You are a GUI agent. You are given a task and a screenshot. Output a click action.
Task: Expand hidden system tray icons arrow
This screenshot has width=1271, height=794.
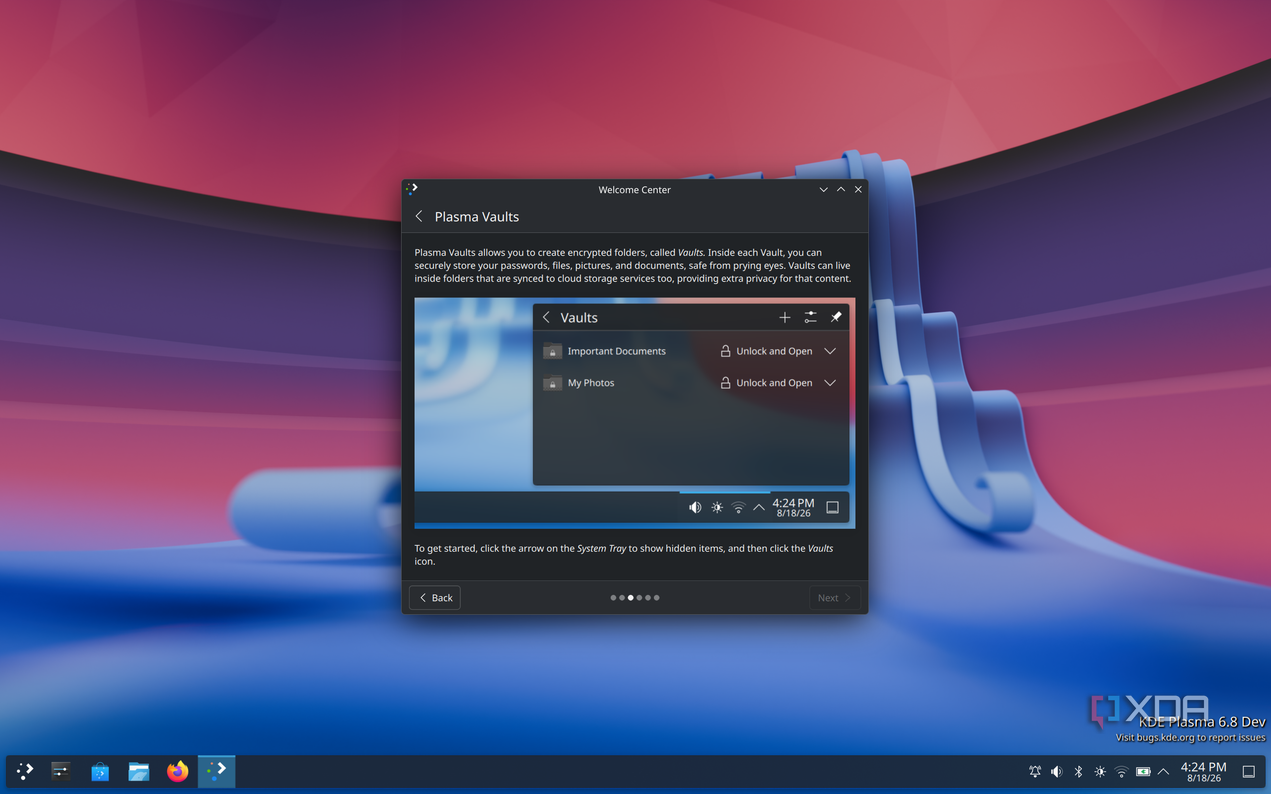[x=1163, y=772]
